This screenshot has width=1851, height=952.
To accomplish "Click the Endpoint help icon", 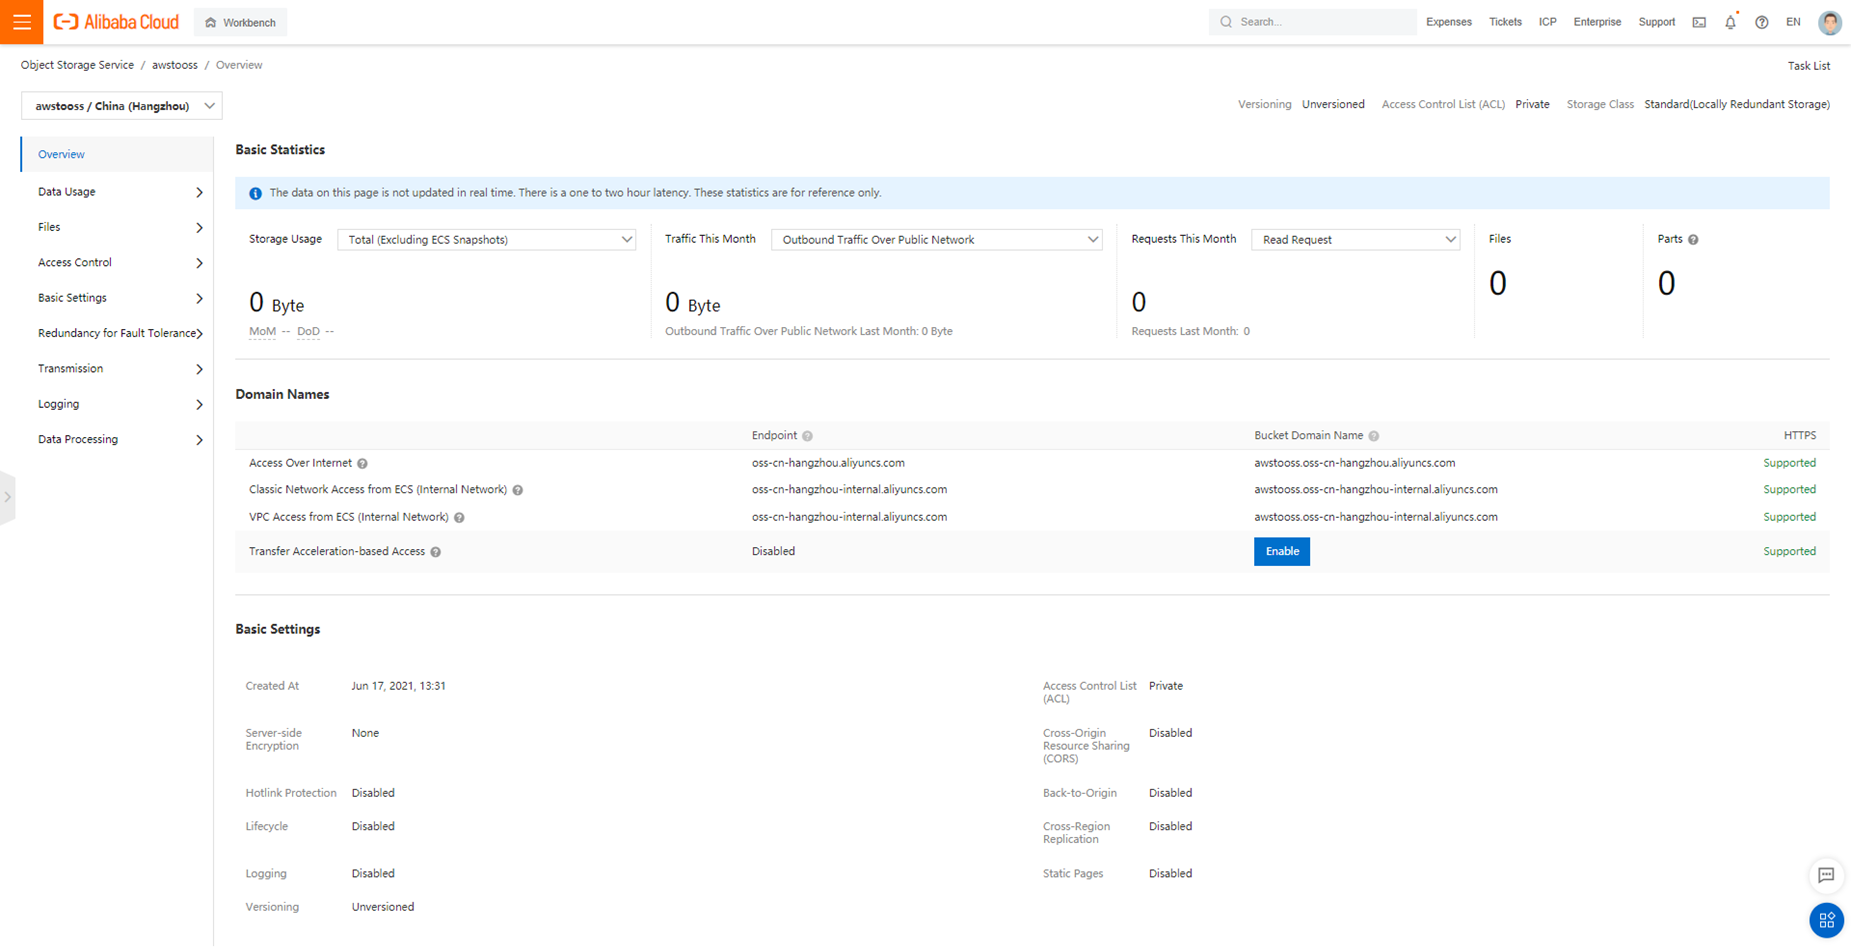I will pos(807,436).
